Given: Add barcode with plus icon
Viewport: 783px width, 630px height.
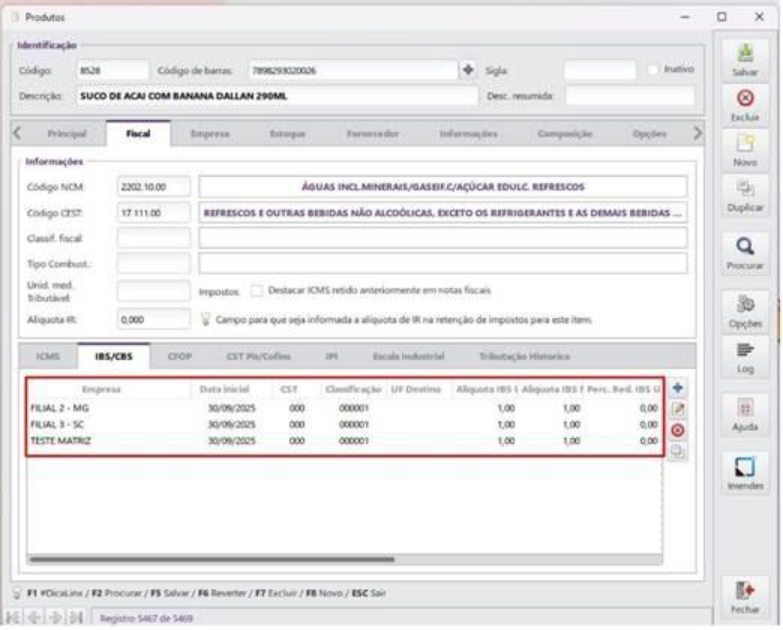Looking at the screenshot, I should tap(466, 71).
